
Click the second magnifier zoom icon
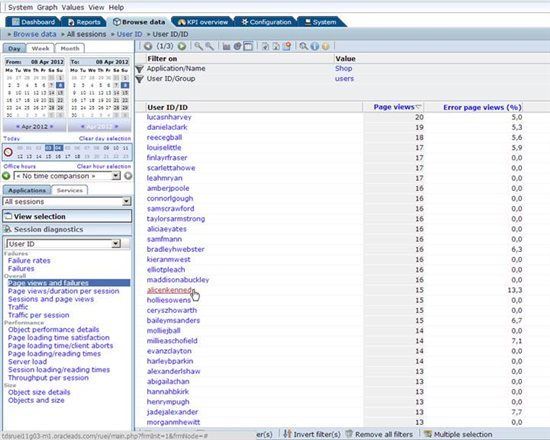tap(209, 46)
